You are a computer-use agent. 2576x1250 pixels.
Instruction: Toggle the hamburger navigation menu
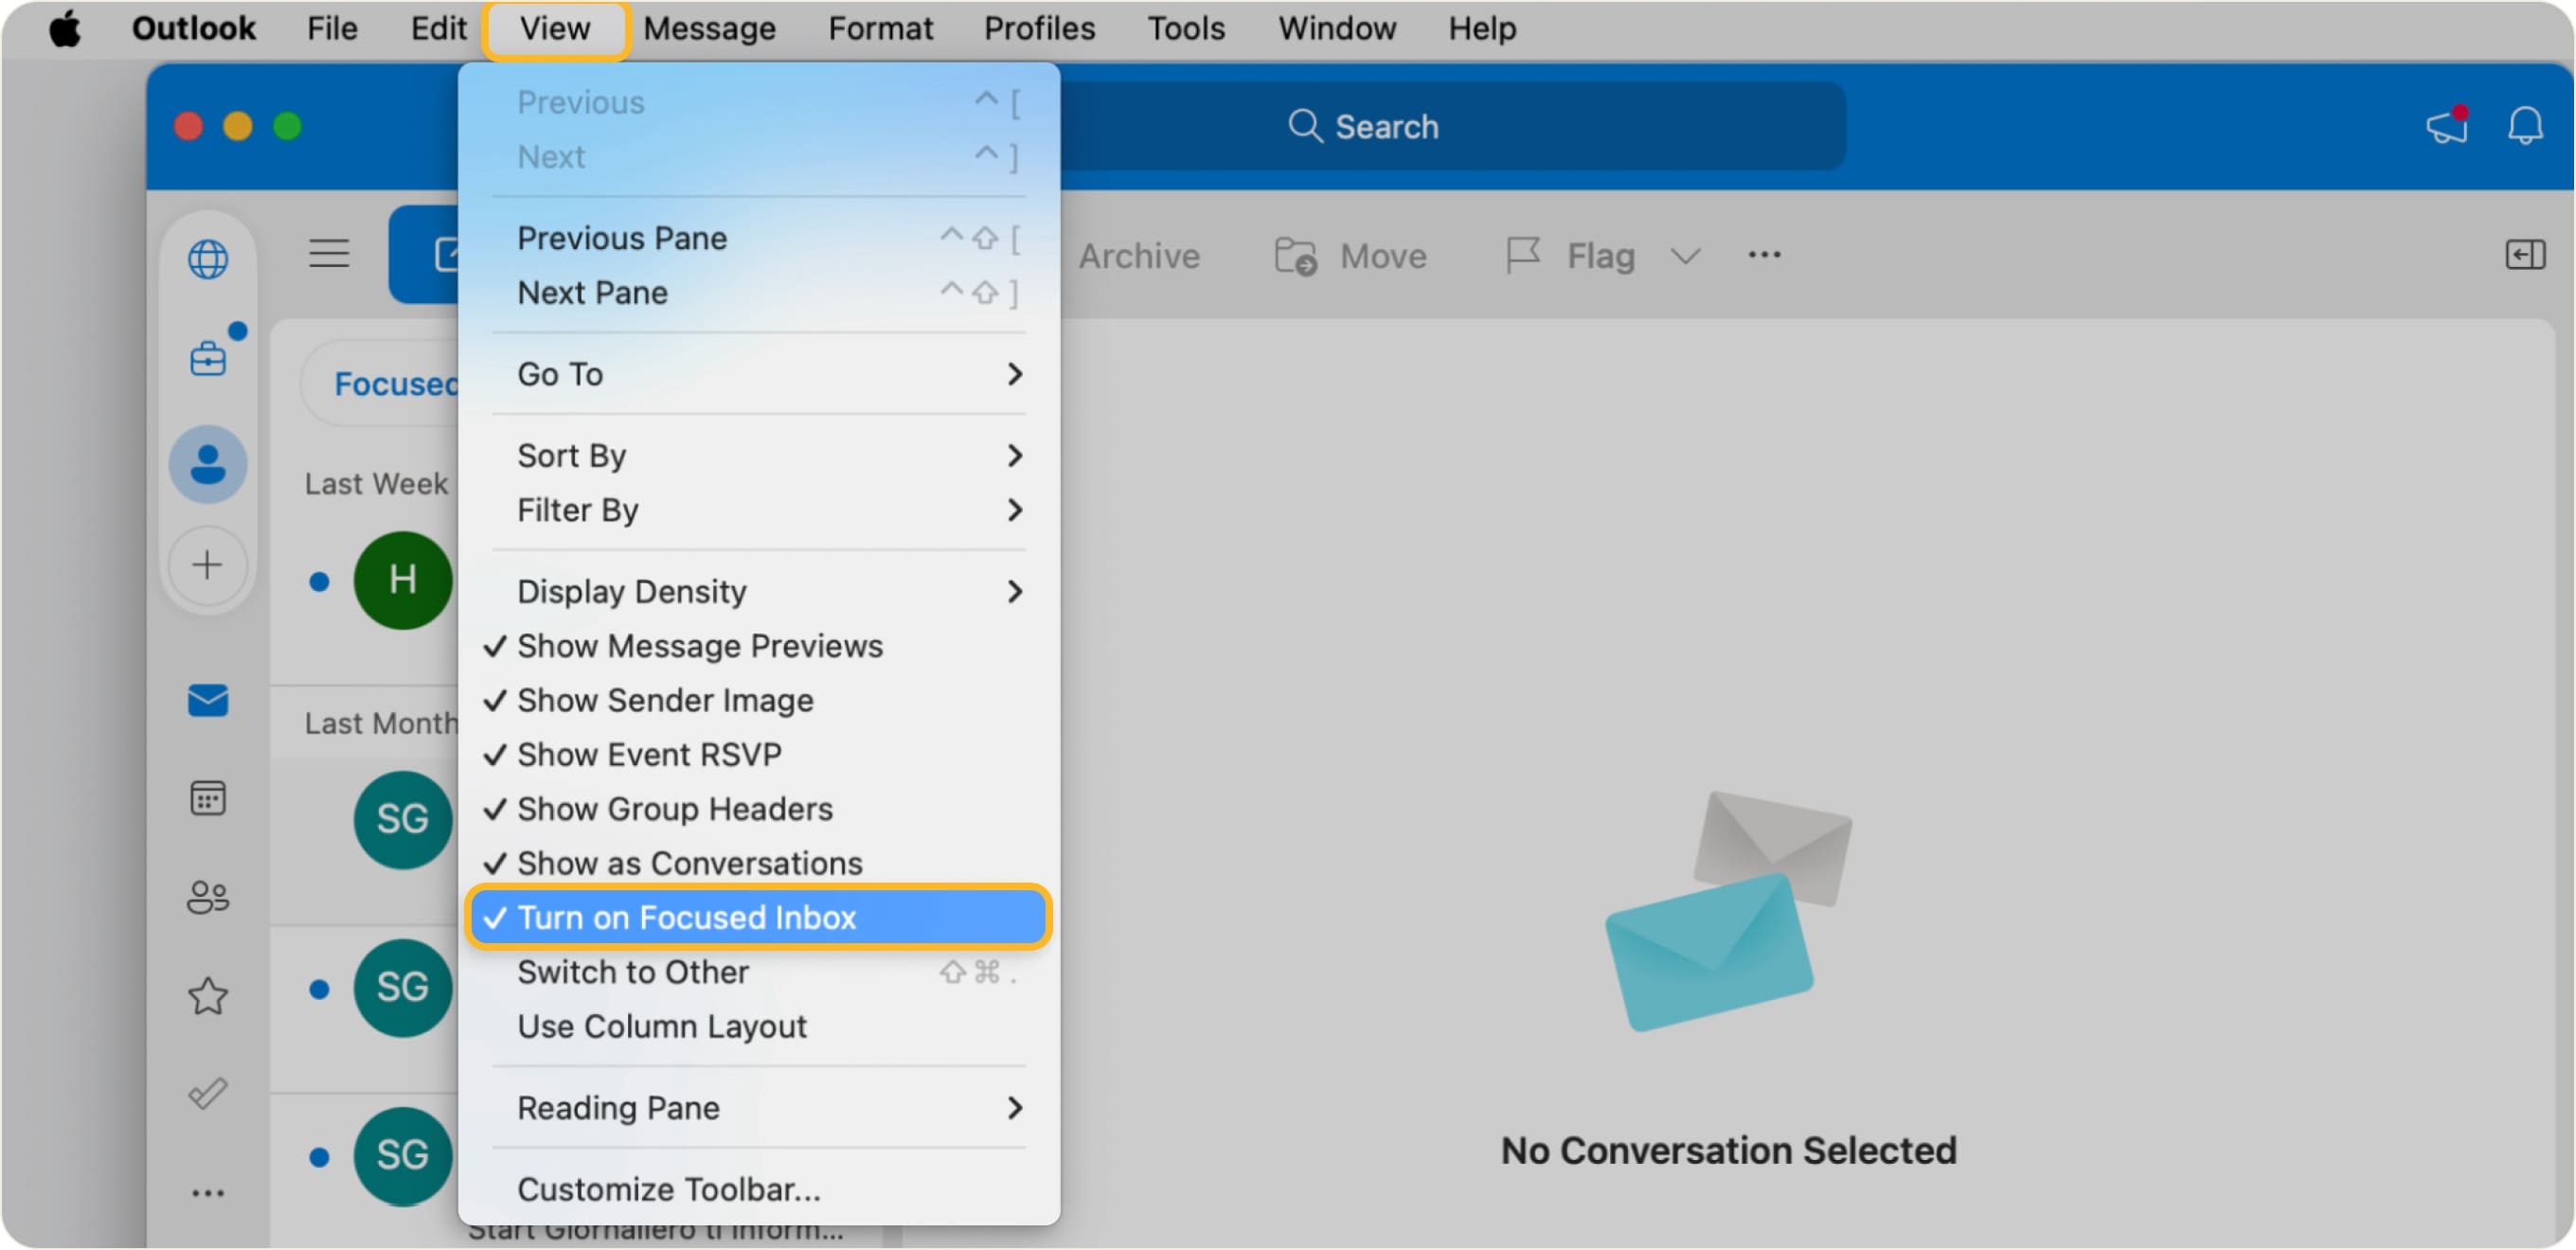click(x=329, y=254)
